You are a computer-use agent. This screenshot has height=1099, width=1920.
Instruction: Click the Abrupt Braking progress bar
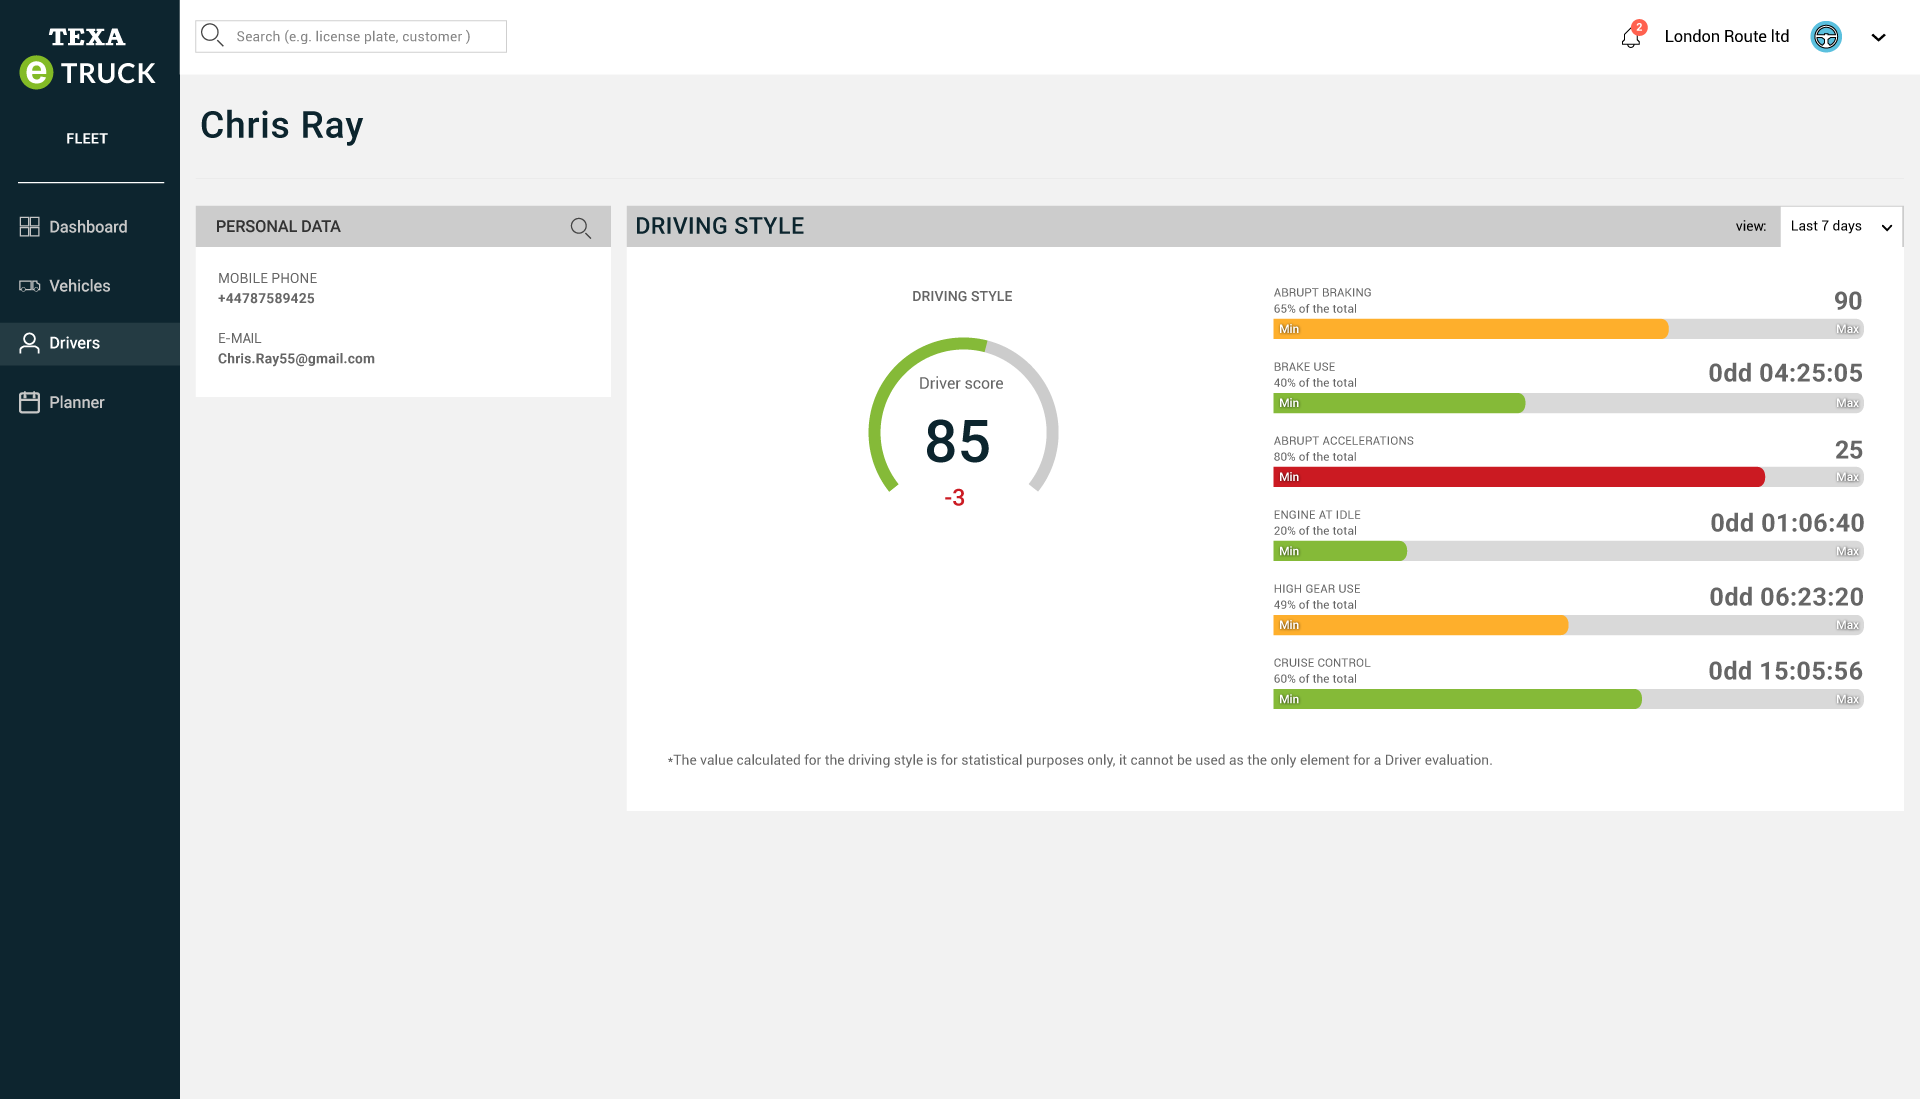click(1568, 329)
